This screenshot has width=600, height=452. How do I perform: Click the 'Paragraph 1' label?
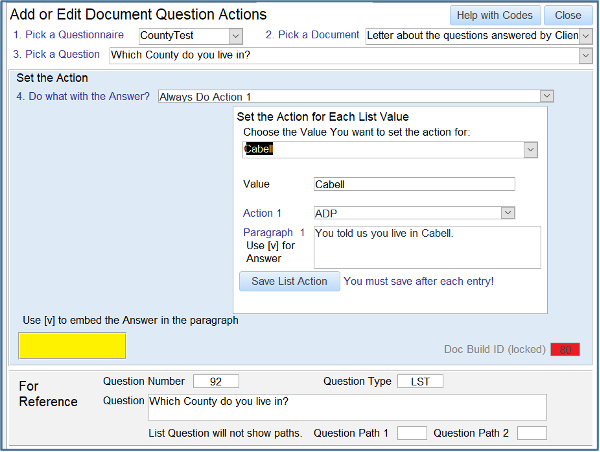click(x=274, y=232)
